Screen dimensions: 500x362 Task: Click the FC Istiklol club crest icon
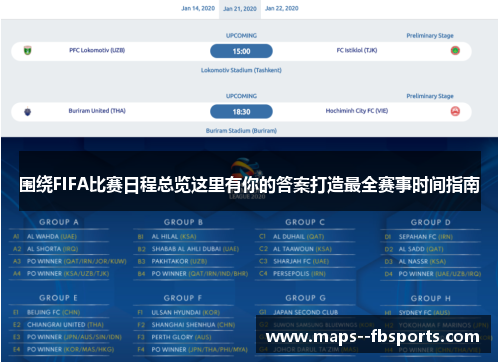pyautogui.click(x=455, y=51)
